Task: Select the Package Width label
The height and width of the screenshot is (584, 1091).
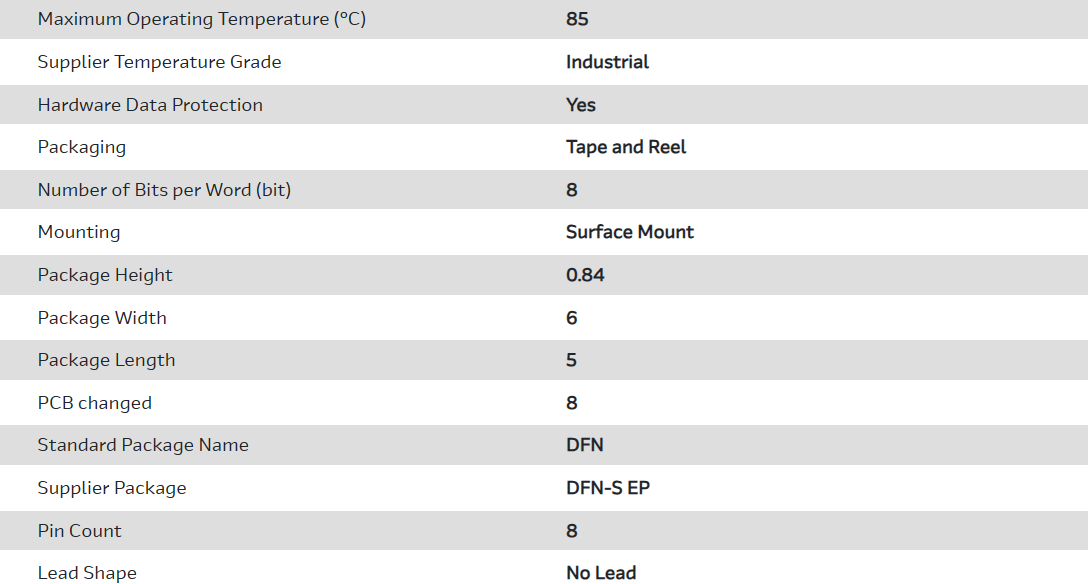Action: pyautogui.click(x=102, y=318)
